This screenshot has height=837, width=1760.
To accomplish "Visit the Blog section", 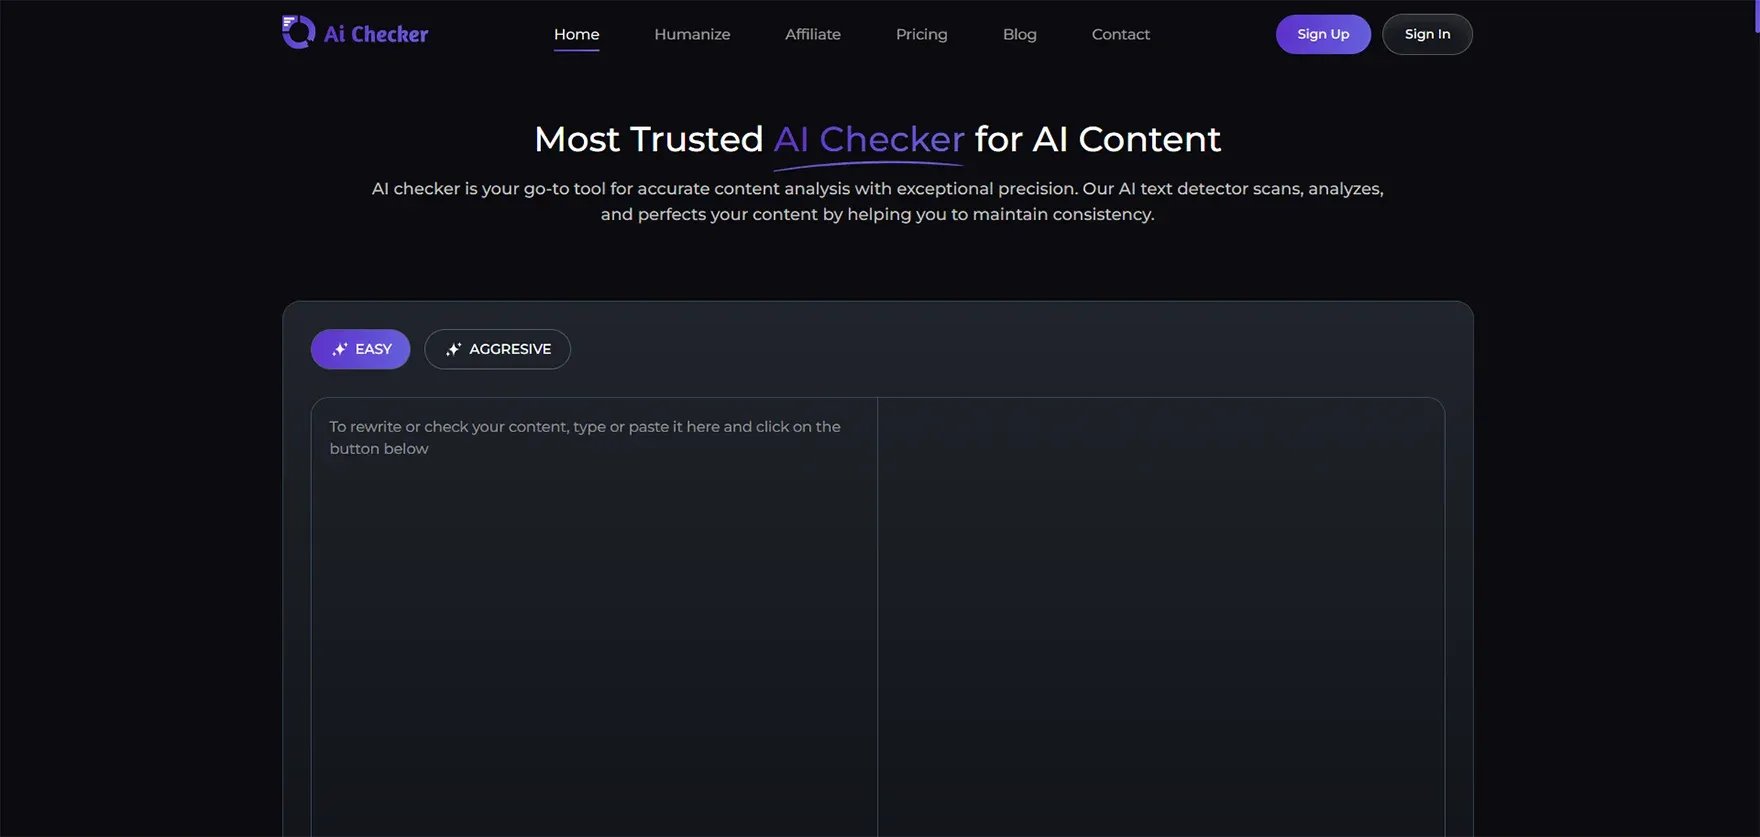I will click(1019, 34).
